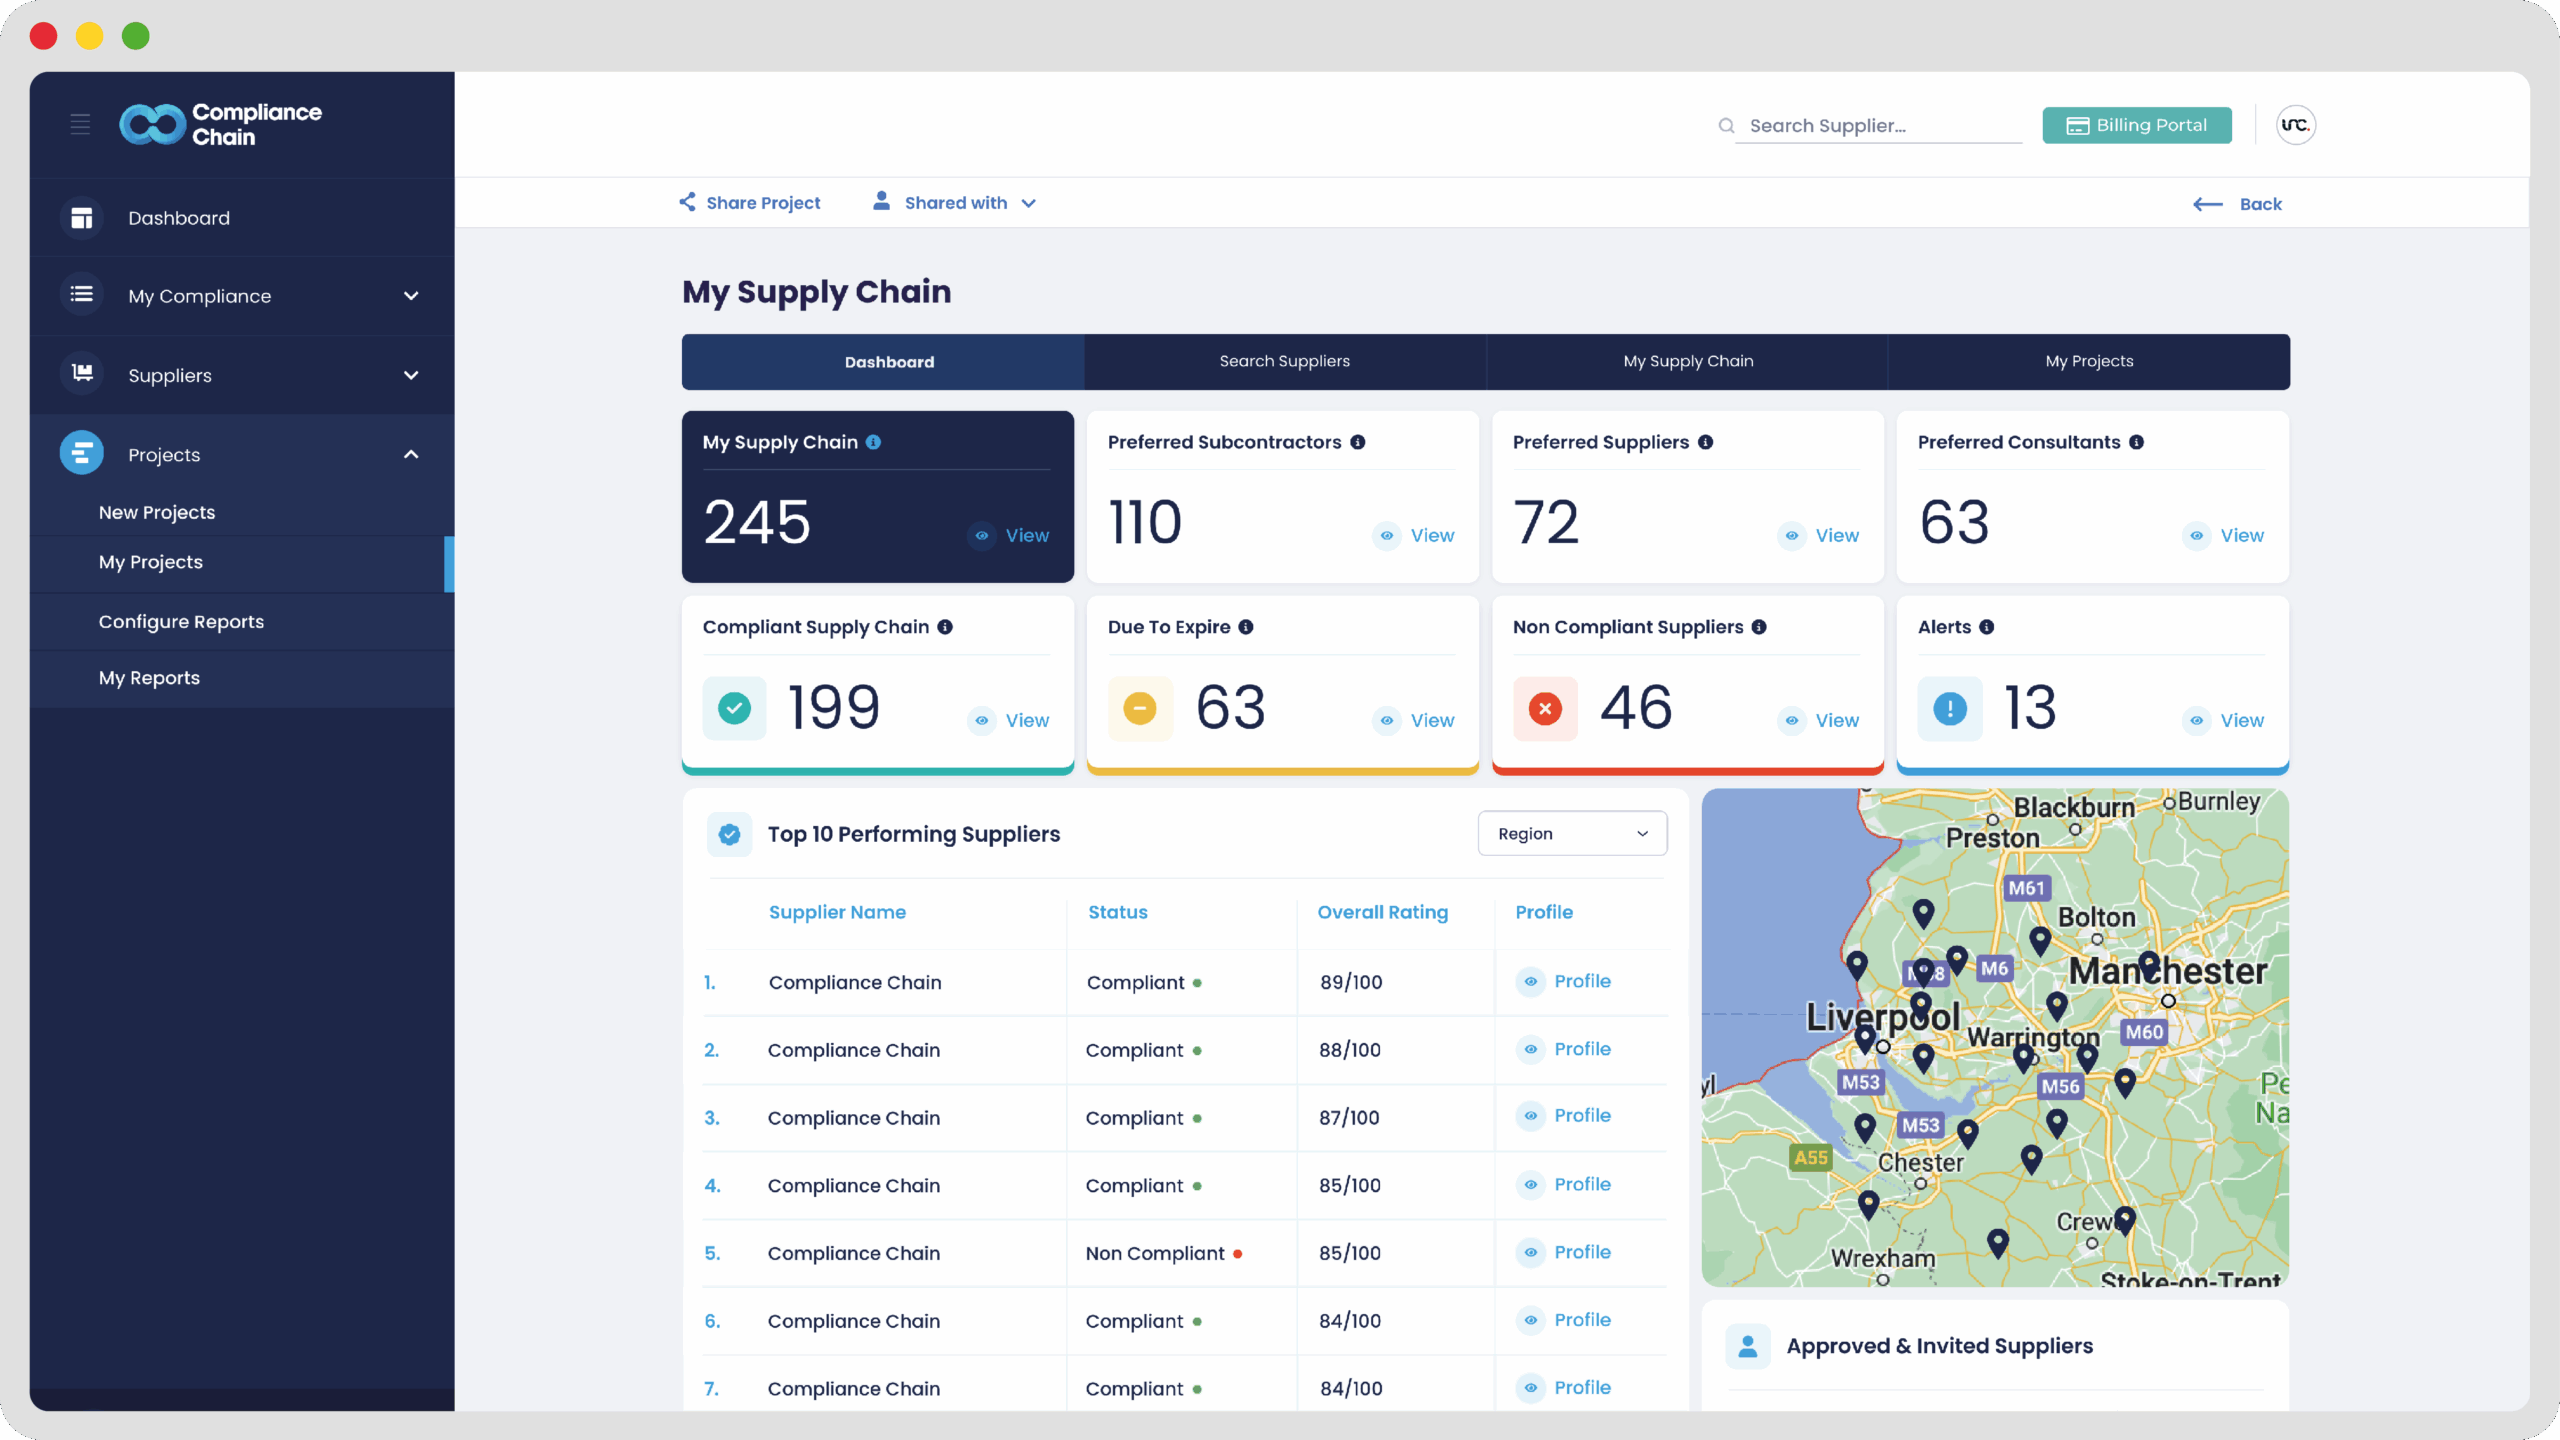The width and height of the screenshot is (2560, 1440).
Task: Click the Dashboard sidebar icon
Action: coord(82,218)
